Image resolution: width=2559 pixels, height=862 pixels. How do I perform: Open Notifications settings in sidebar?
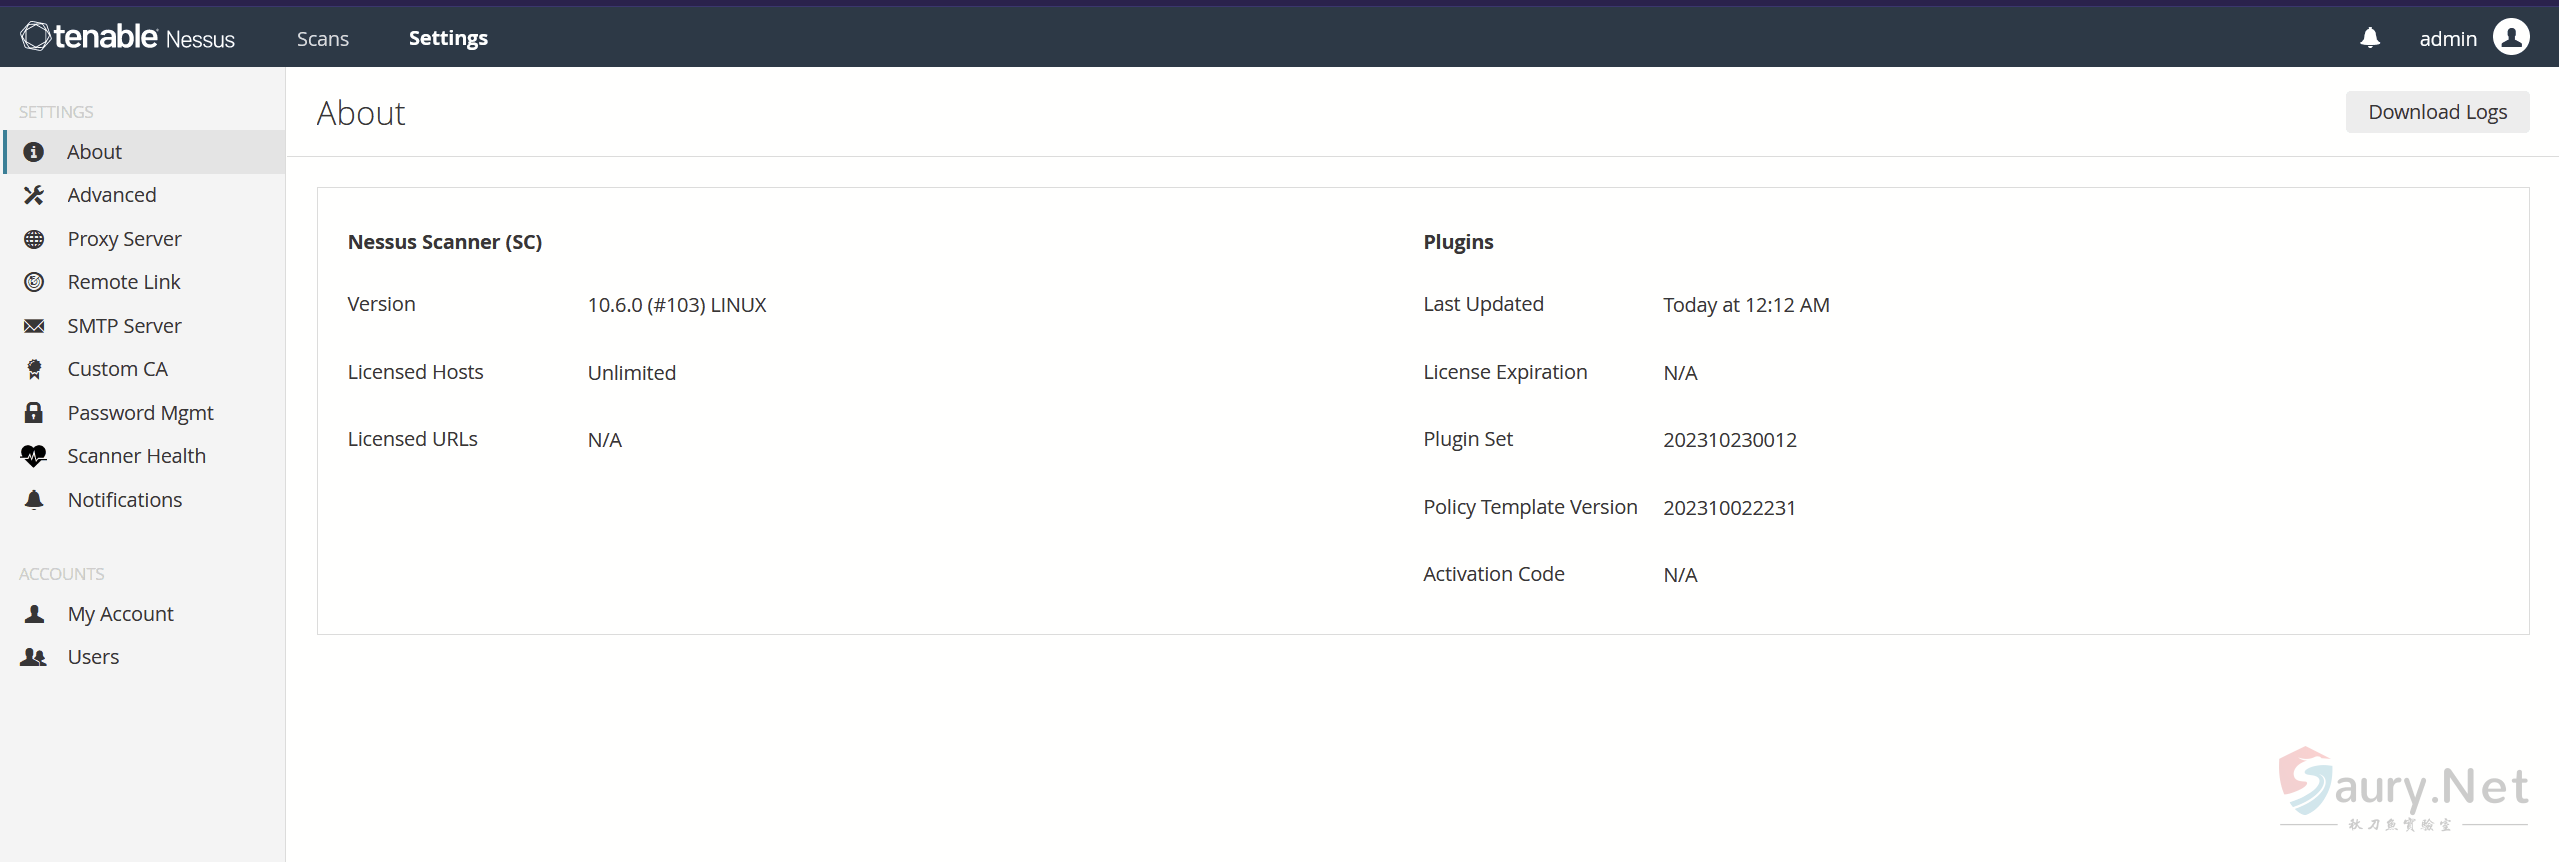pyautogui.click(x=144, y=500)
